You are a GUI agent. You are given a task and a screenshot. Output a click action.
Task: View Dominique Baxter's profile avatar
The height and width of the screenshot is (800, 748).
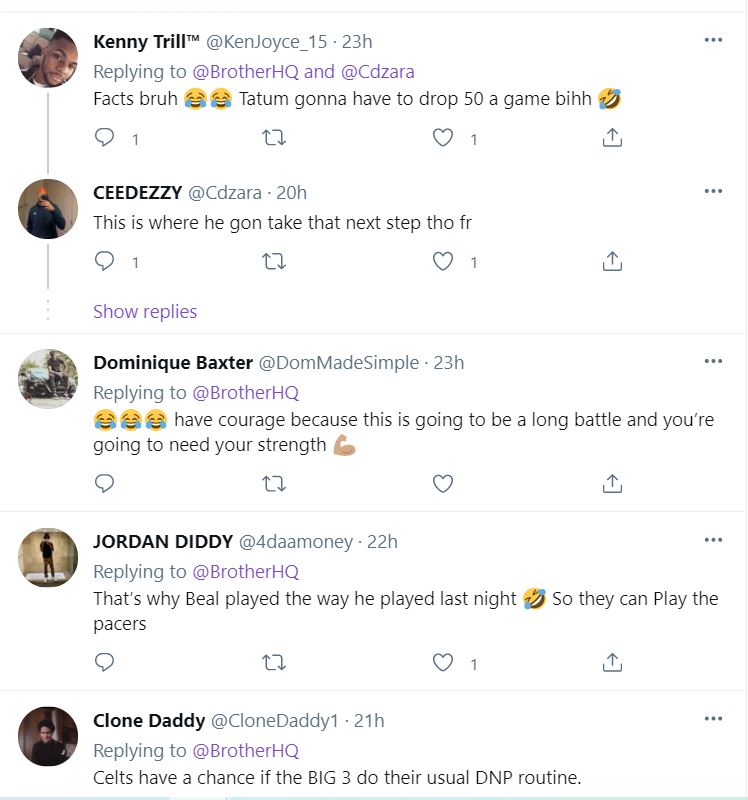pyautogui.click(x=48, y=379)
